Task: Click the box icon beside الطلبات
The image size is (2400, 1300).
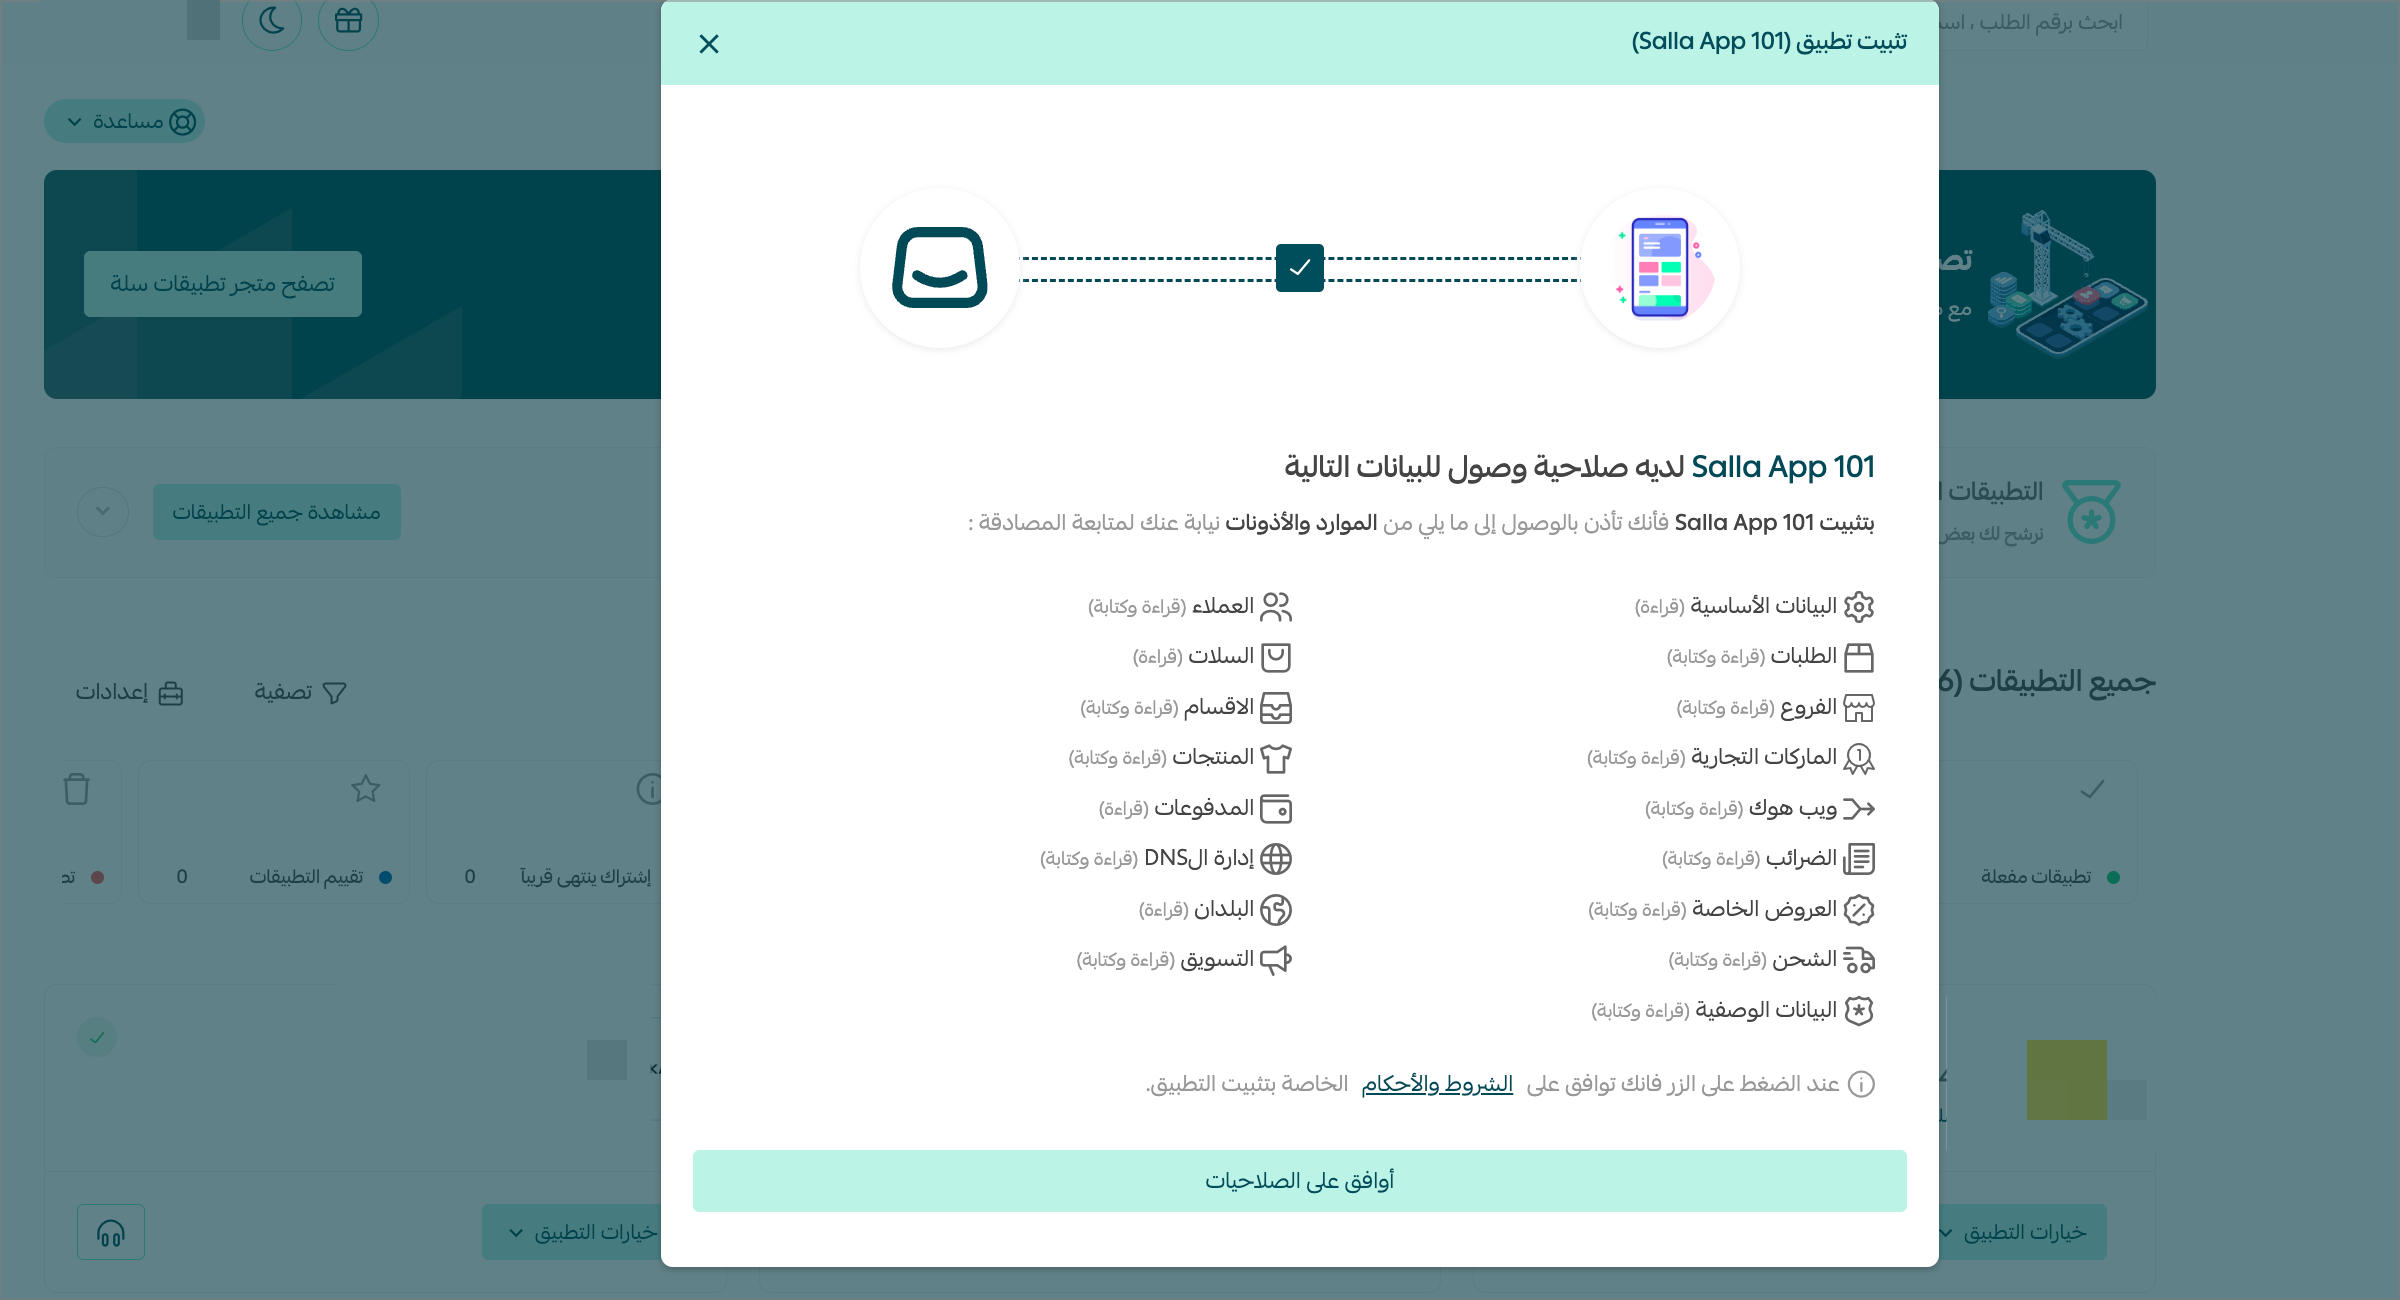Action: 1859,657
